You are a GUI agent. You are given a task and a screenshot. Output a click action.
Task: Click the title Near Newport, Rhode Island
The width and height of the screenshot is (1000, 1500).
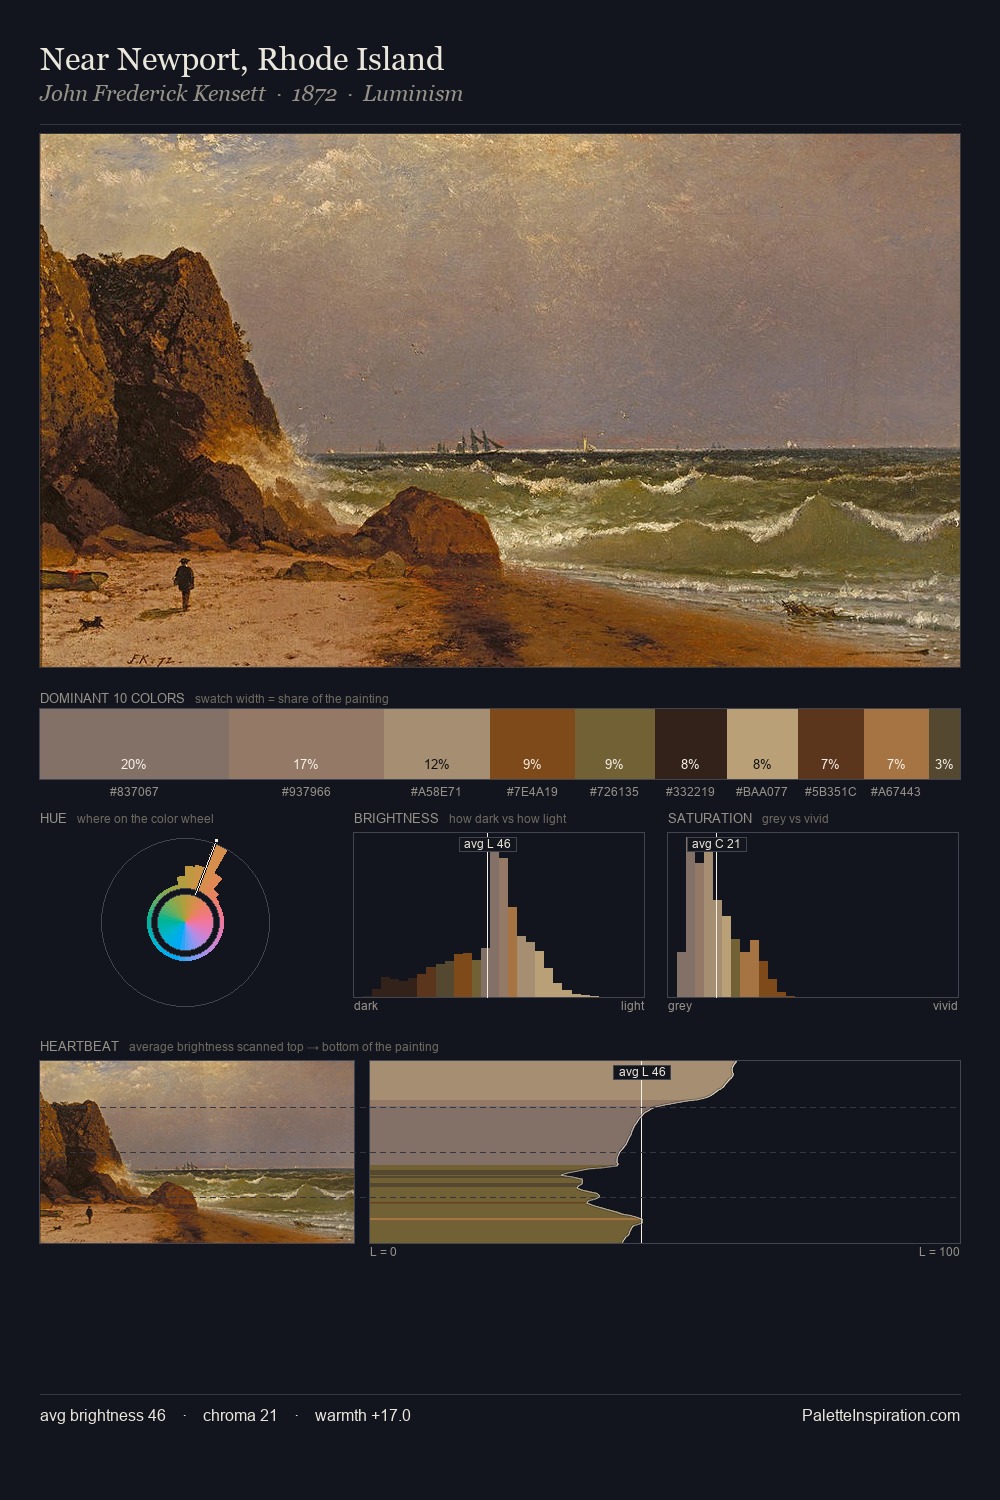pos(242,59)
